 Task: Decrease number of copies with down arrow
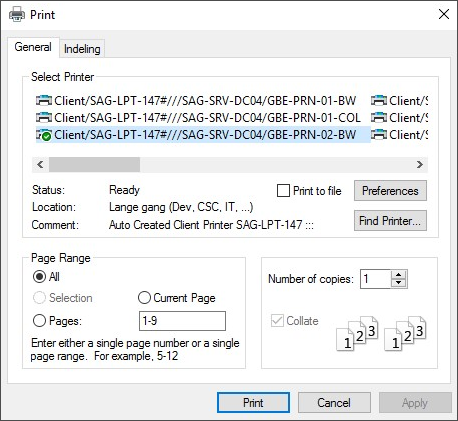398,283
